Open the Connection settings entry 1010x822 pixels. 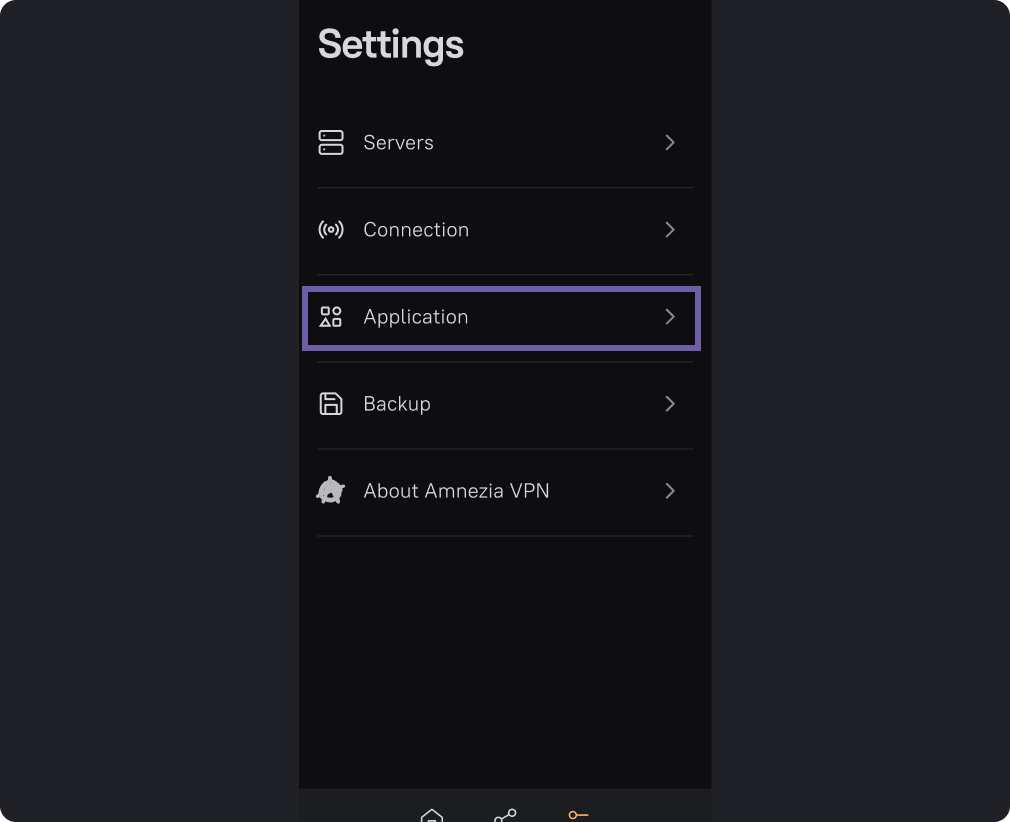[x=416, y=230]
